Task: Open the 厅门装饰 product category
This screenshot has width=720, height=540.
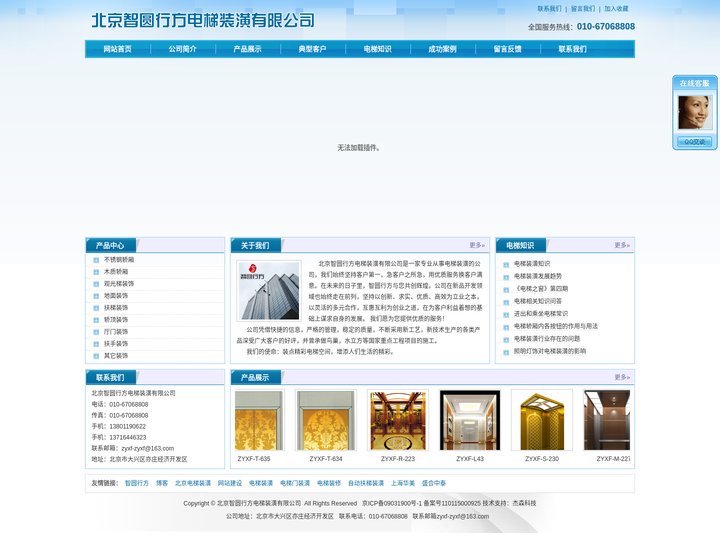Action: (116, 332)
